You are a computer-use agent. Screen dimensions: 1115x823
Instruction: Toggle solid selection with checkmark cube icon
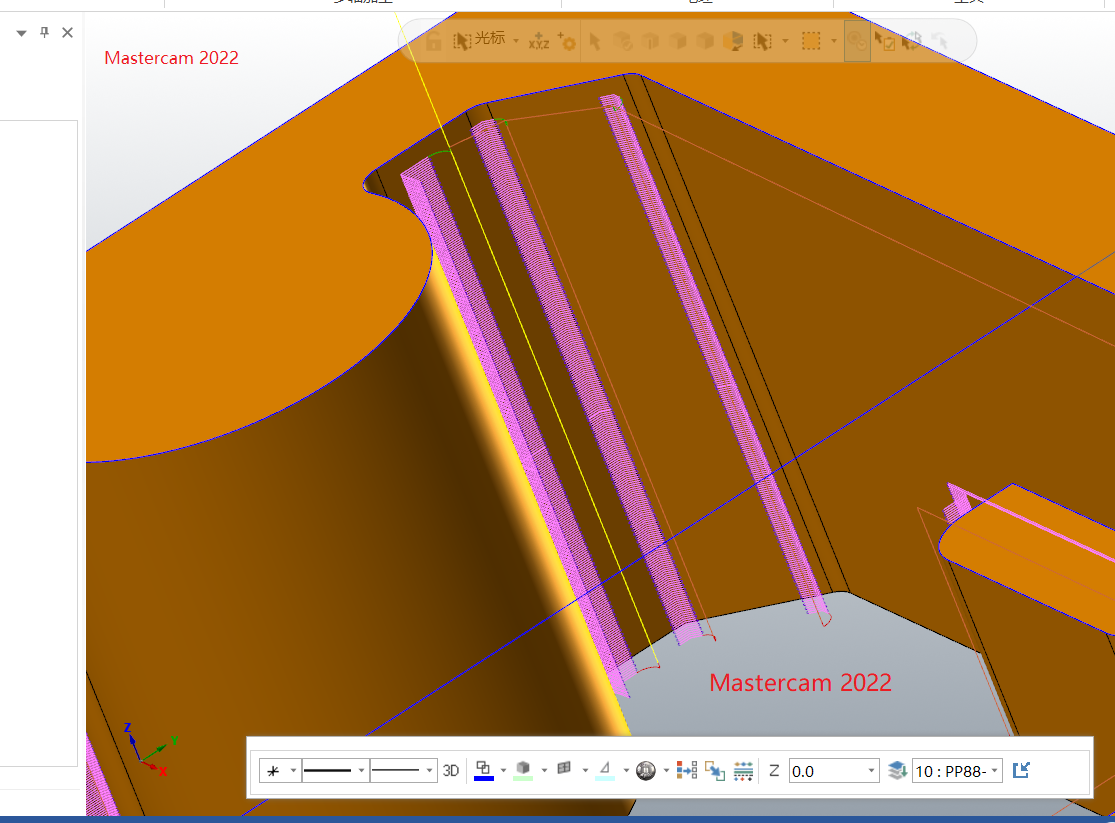pos(623,41)
